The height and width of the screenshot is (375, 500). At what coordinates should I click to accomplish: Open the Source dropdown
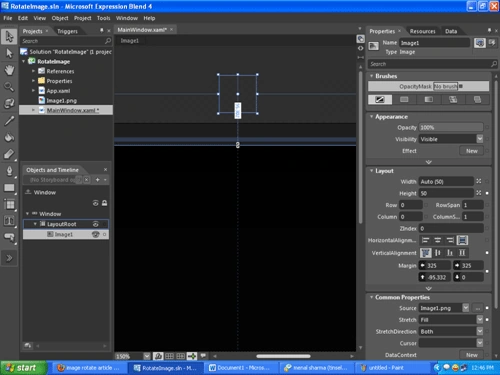pyautogui.click(x=466, y=308)
